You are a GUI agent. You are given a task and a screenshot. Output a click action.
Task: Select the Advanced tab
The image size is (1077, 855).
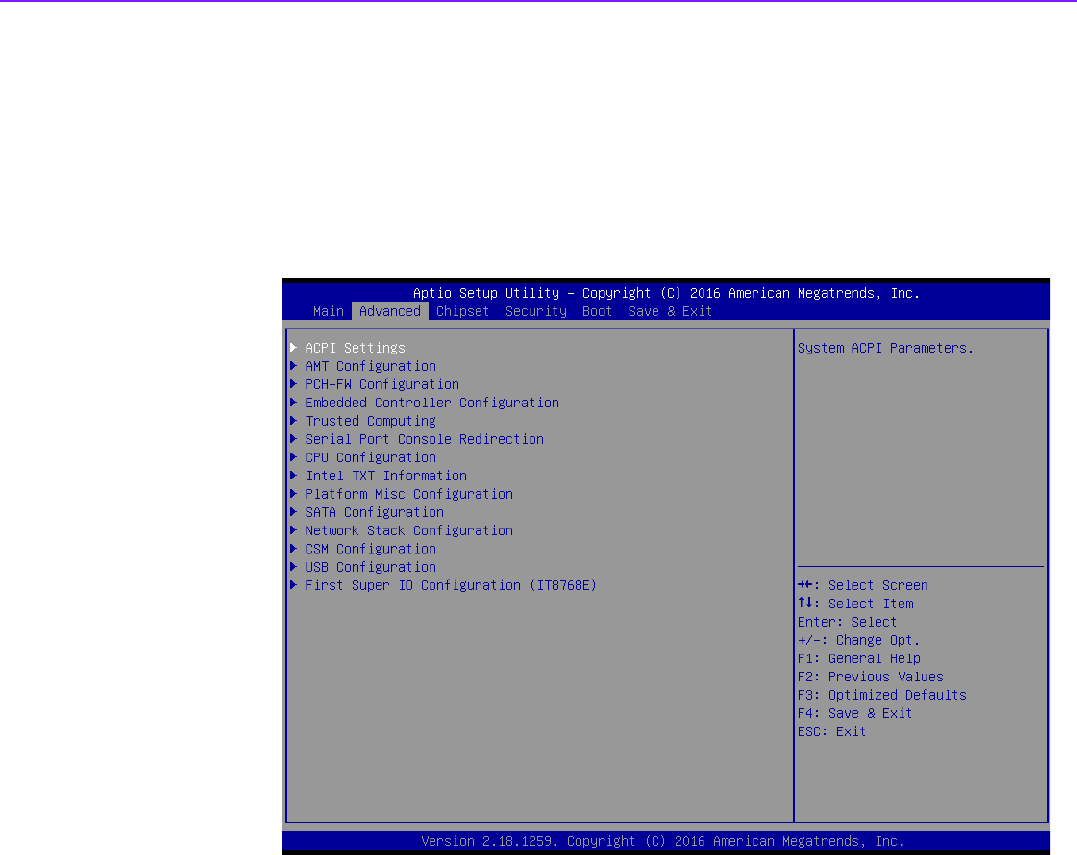pyautogui.click(x=390, y=311)
